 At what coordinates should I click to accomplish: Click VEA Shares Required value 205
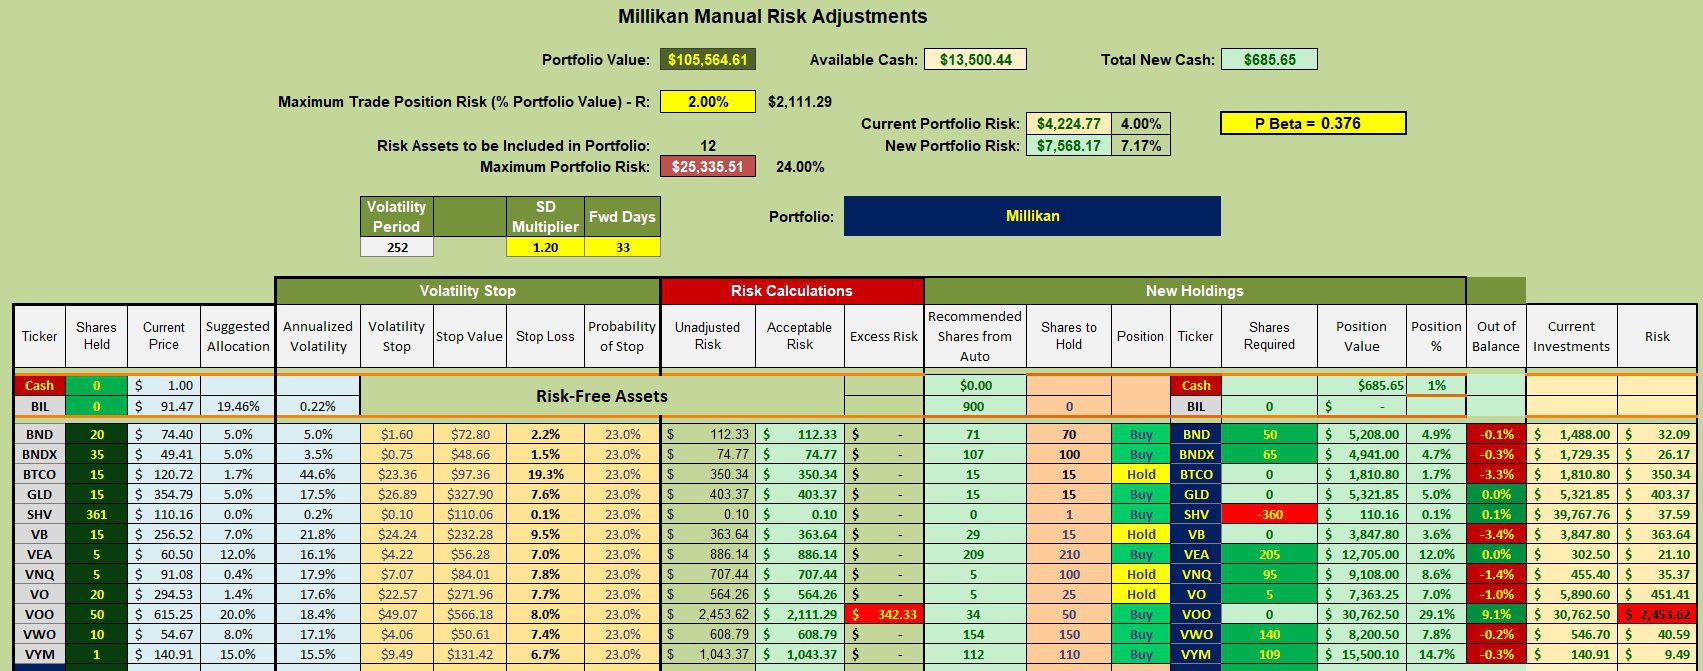1270,554
